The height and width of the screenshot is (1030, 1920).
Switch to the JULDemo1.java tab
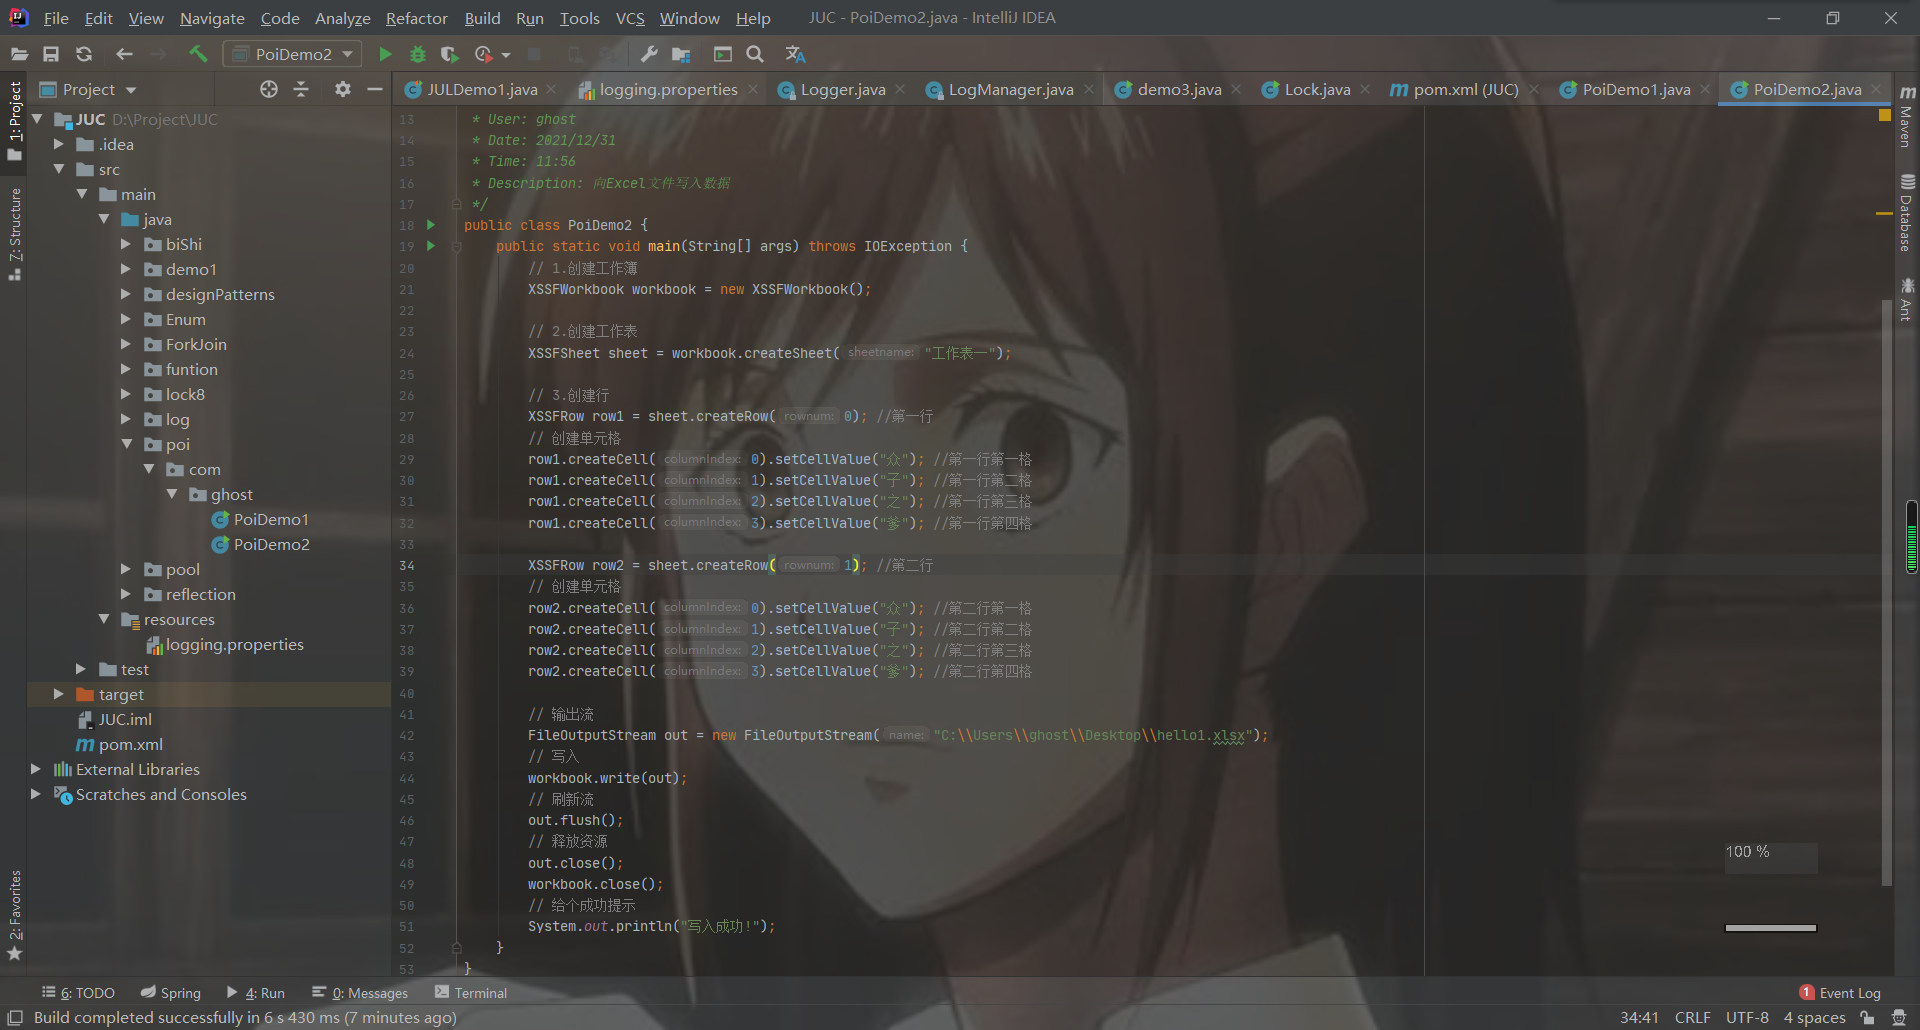(482, 89)
